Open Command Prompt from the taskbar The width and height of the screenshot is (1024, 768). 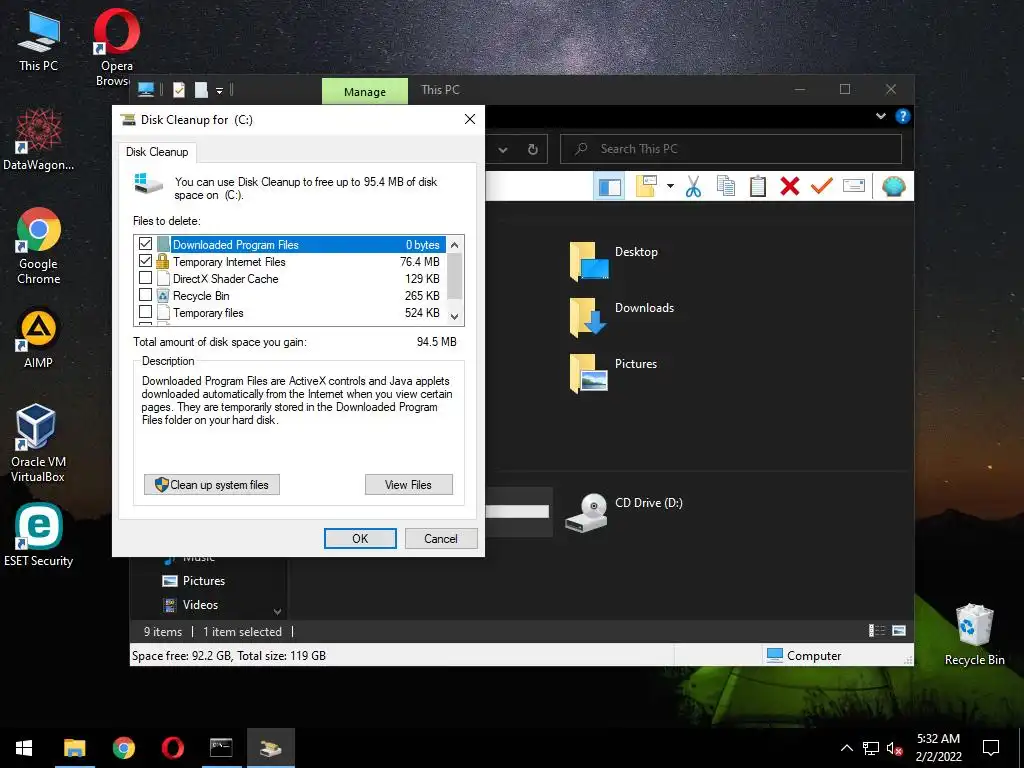(221, 748)
